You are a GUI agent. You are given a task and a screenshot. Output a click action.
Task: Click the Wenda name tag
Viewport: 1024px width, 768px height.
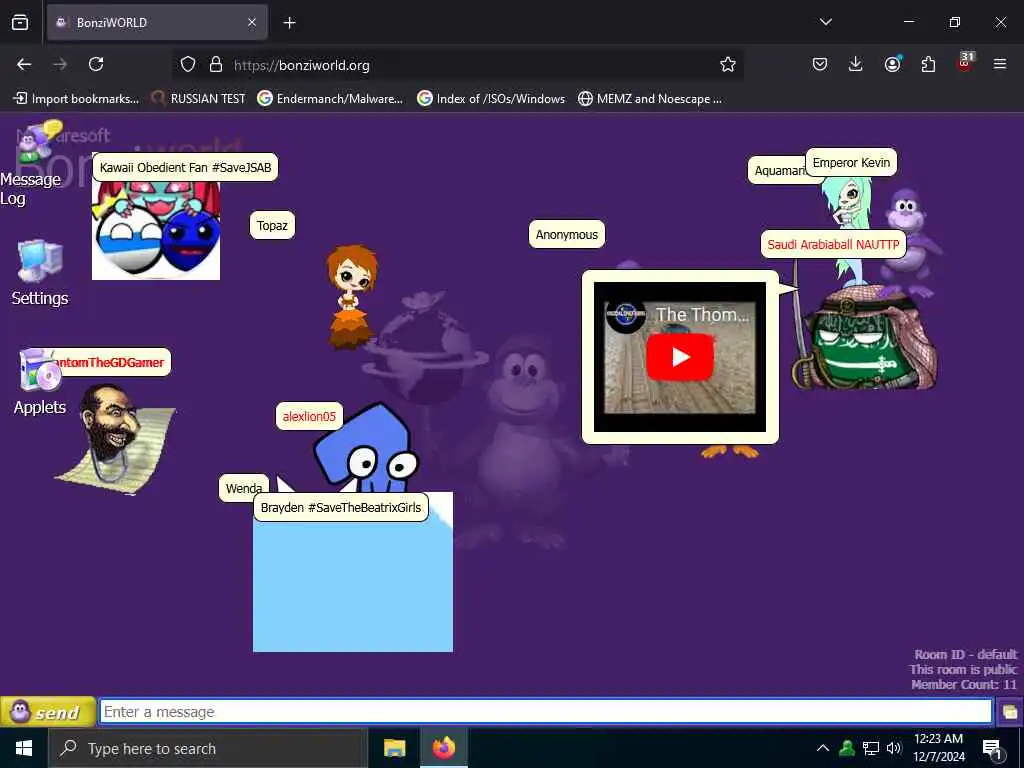click(244, 488)
